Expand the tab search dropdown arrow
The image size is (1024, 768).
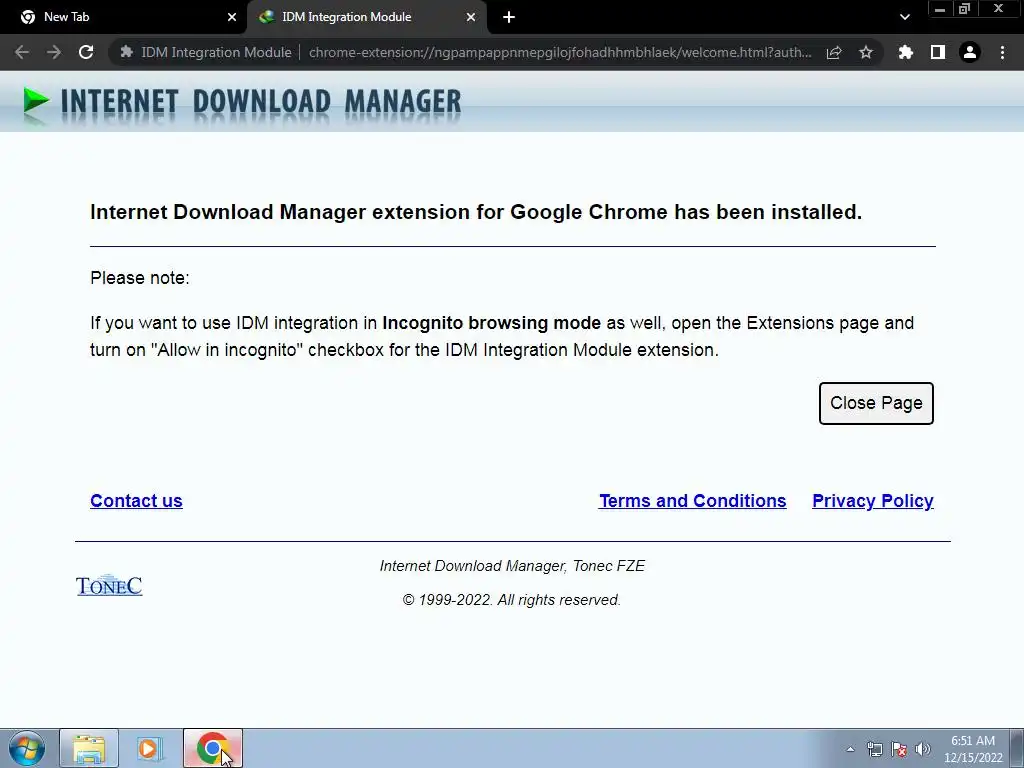coord(904,17)
